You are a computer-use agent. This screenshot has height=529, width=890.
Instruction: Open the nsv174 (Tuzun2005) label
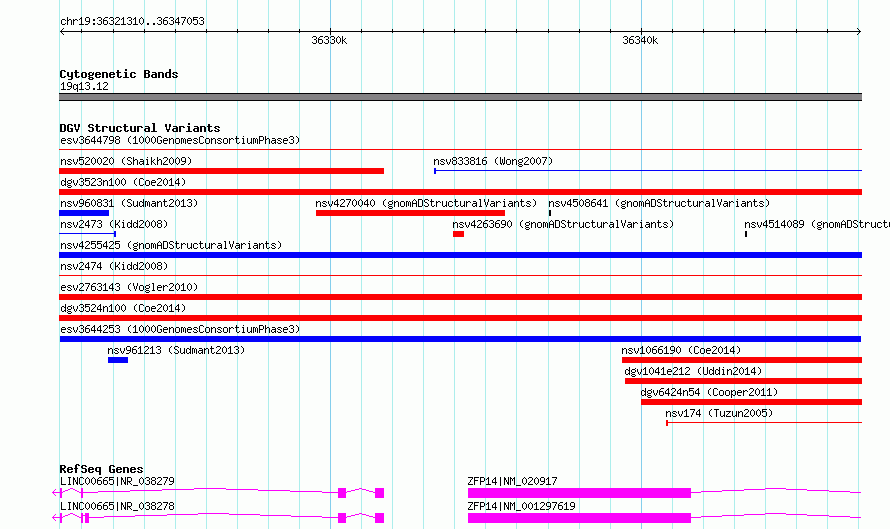click(719, 413)
